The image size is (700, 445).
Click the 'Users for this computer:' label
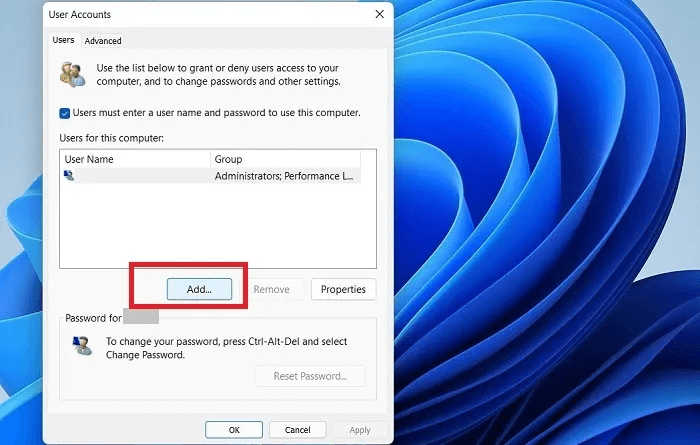click(x=112, y=138)
